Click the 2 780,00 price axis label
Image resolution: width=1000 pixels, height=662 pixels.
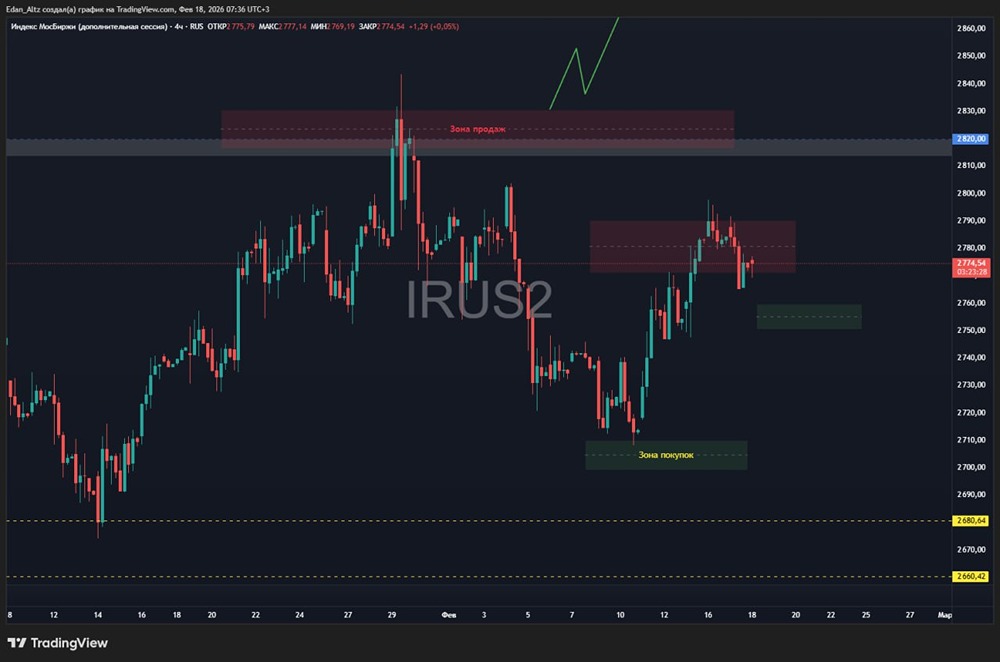(971, 247)
